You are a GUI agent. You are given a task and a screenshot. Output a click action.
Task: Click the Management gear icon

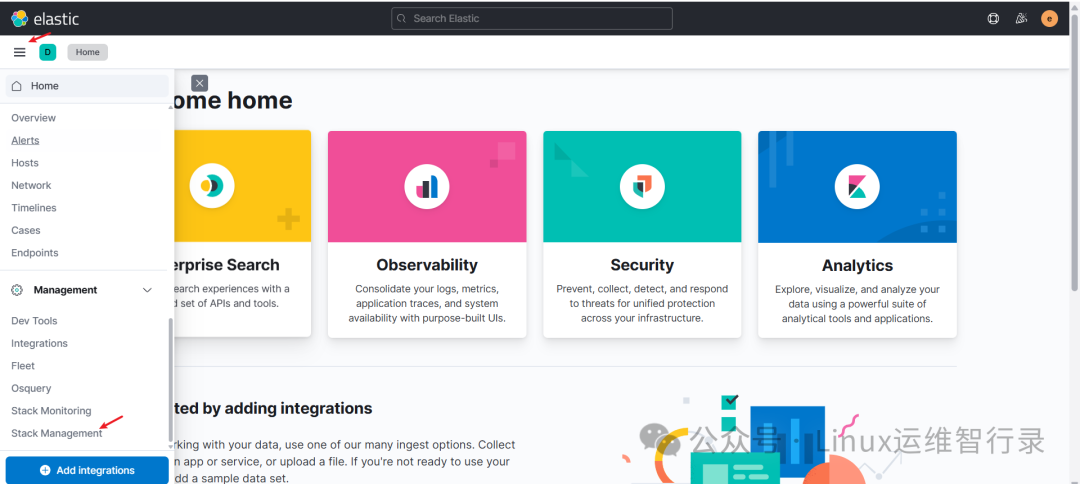click(17, 290)
